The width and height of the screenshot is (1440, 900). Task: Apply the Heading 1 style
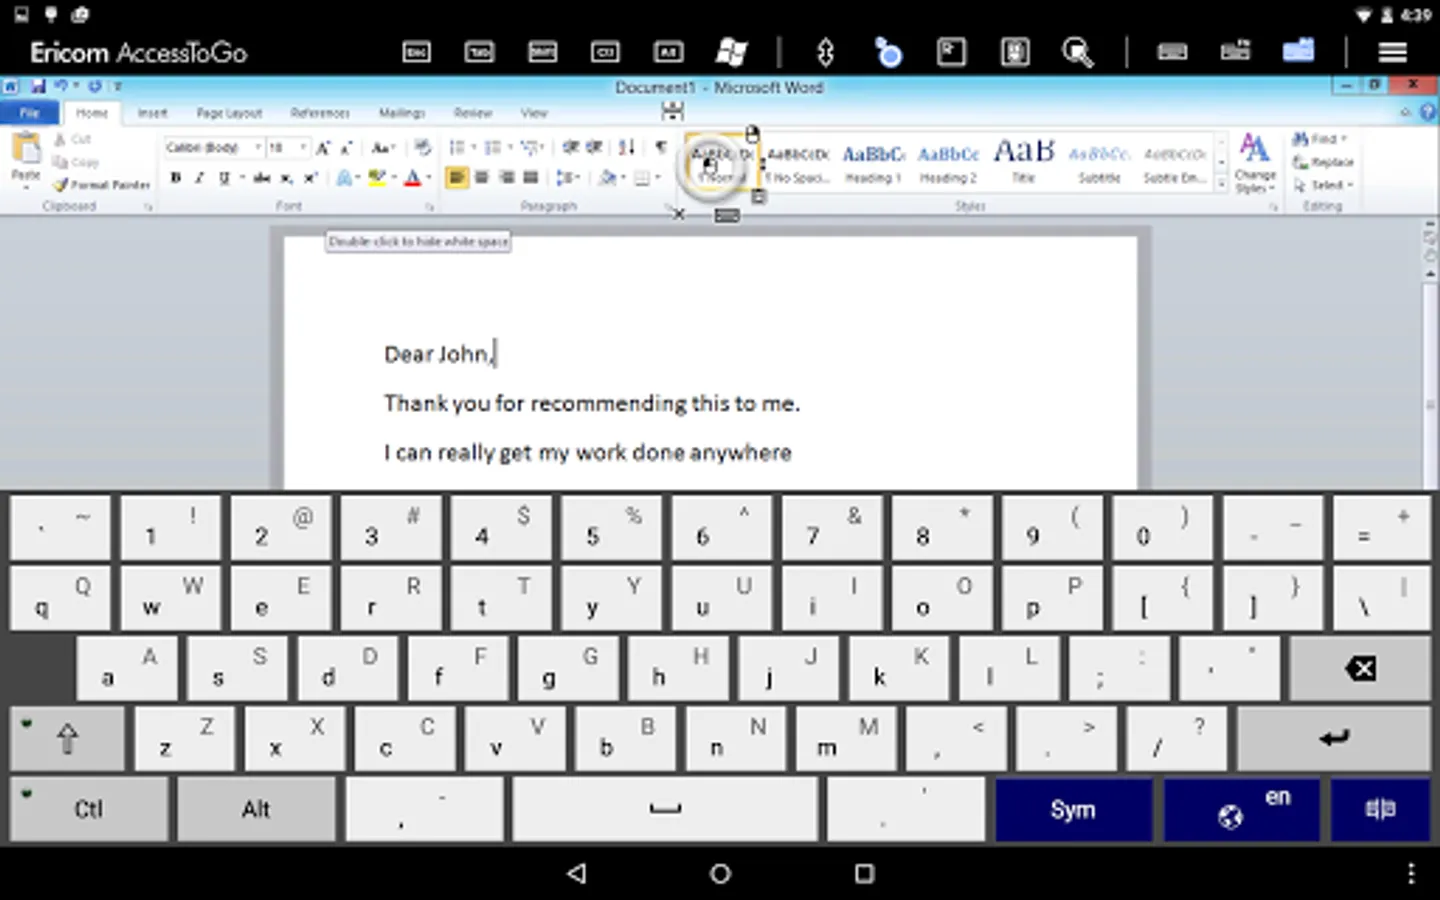(x=873, y=162)
